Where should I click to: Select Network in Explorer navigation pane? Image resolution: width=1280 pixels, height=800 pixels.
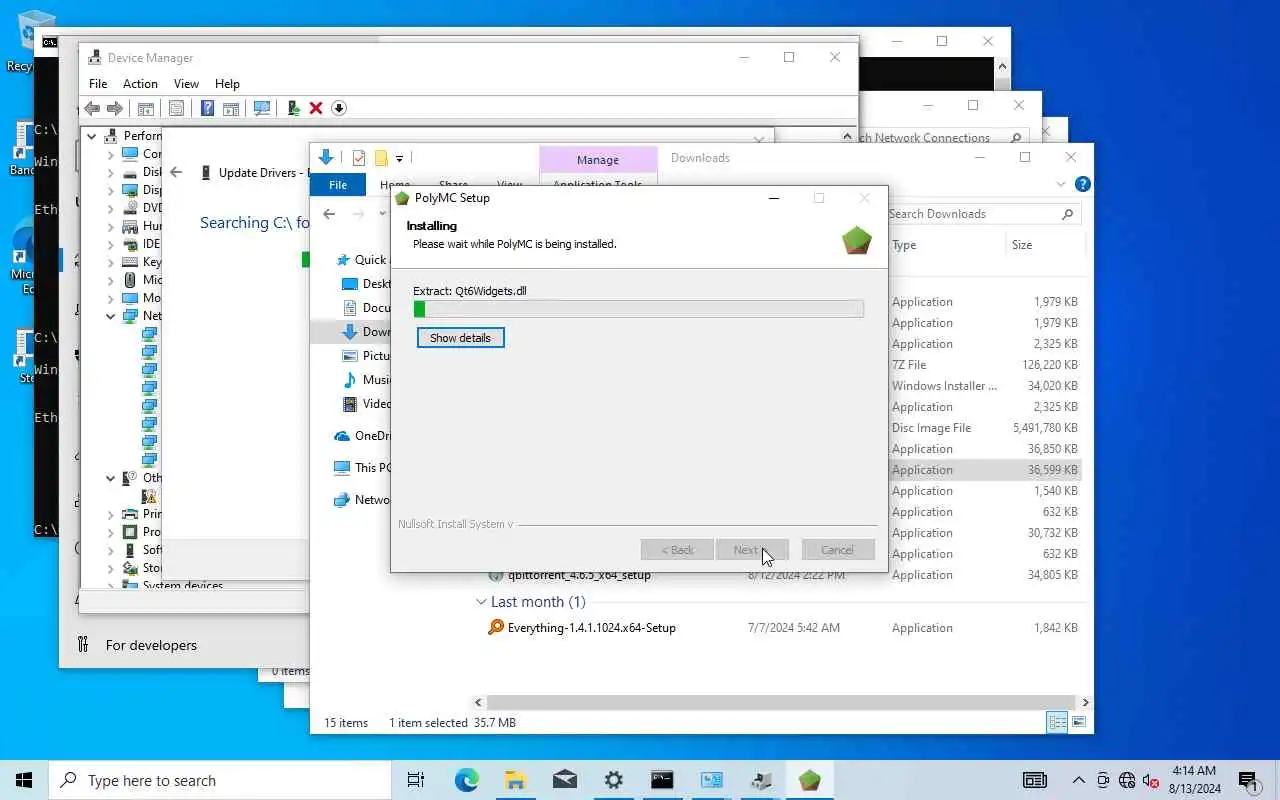361,500
